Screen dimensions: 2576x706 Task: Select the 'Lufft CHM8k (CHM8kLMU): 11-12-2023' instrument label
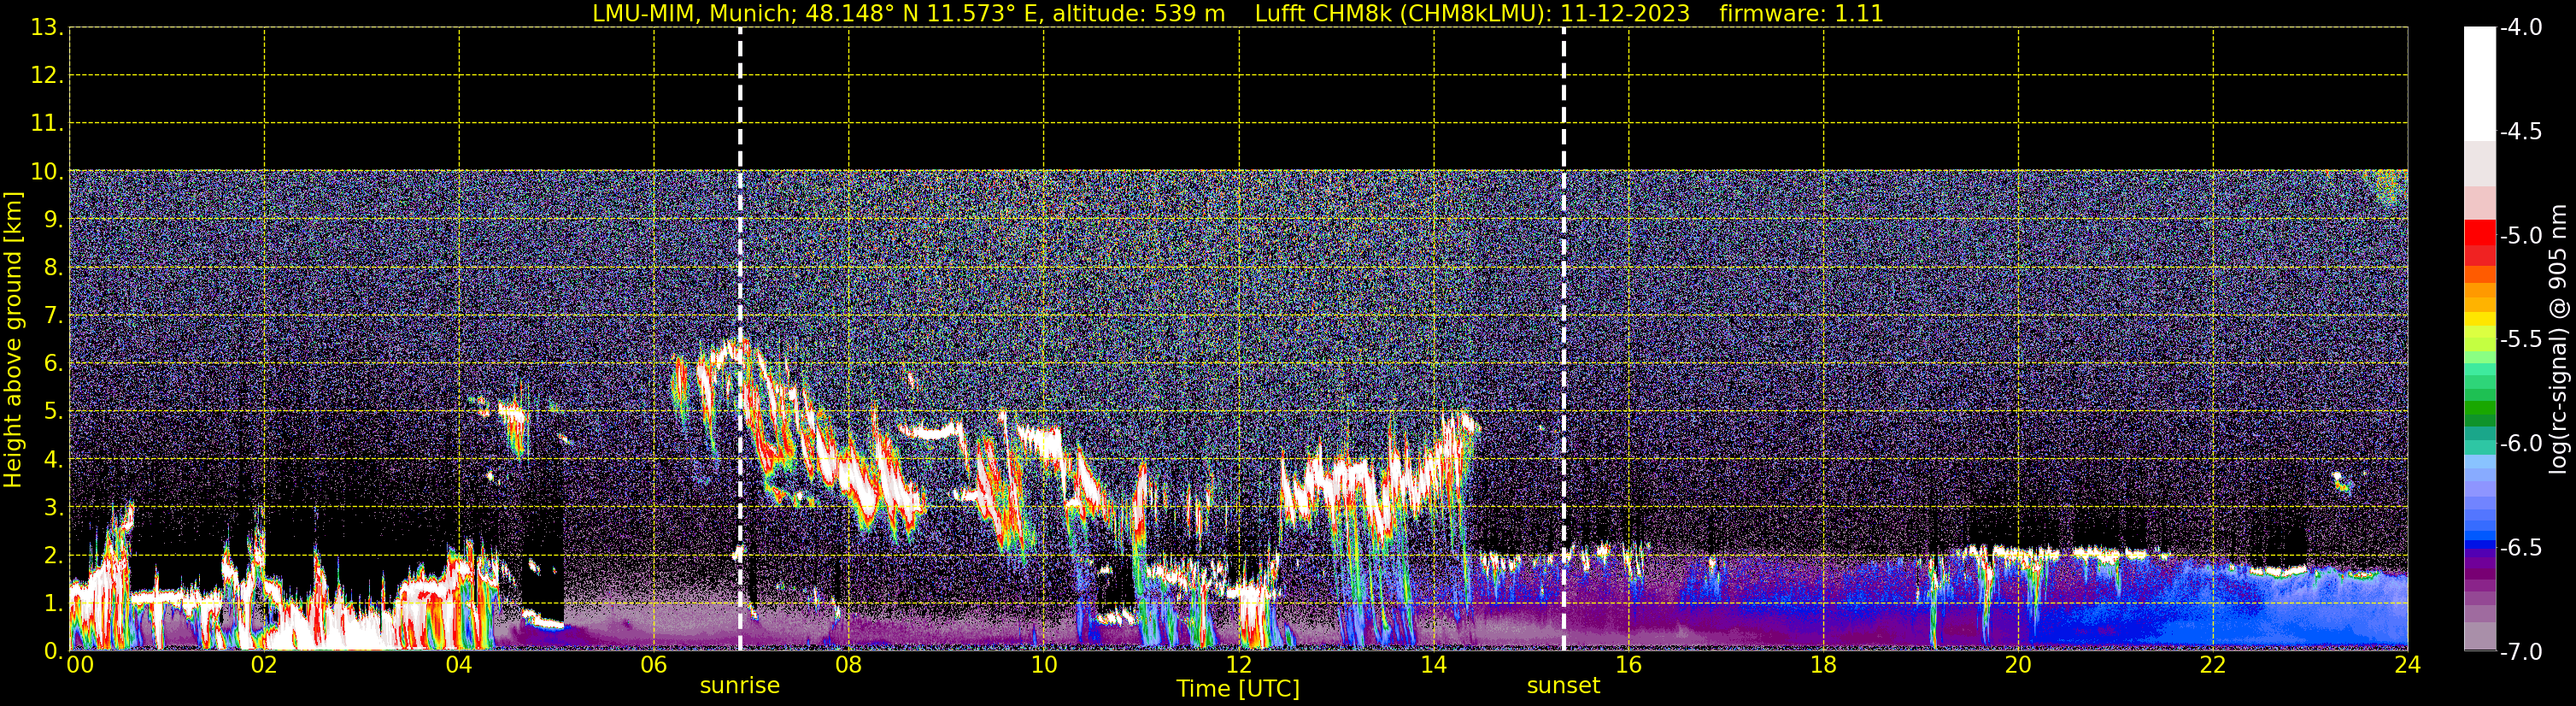(1472, 14)
